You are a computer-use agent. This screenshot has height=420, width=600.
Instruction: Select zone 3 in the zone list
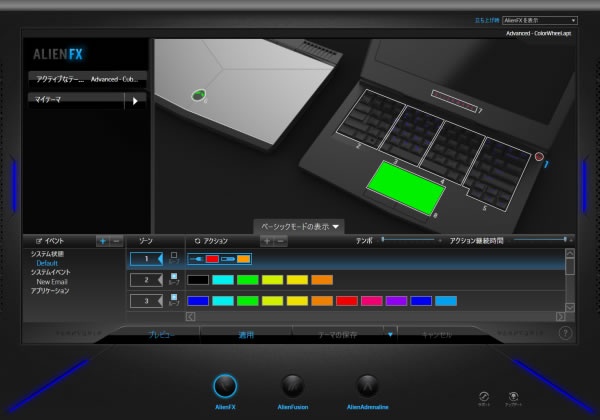pyautogui.click(x=144, y=300)
